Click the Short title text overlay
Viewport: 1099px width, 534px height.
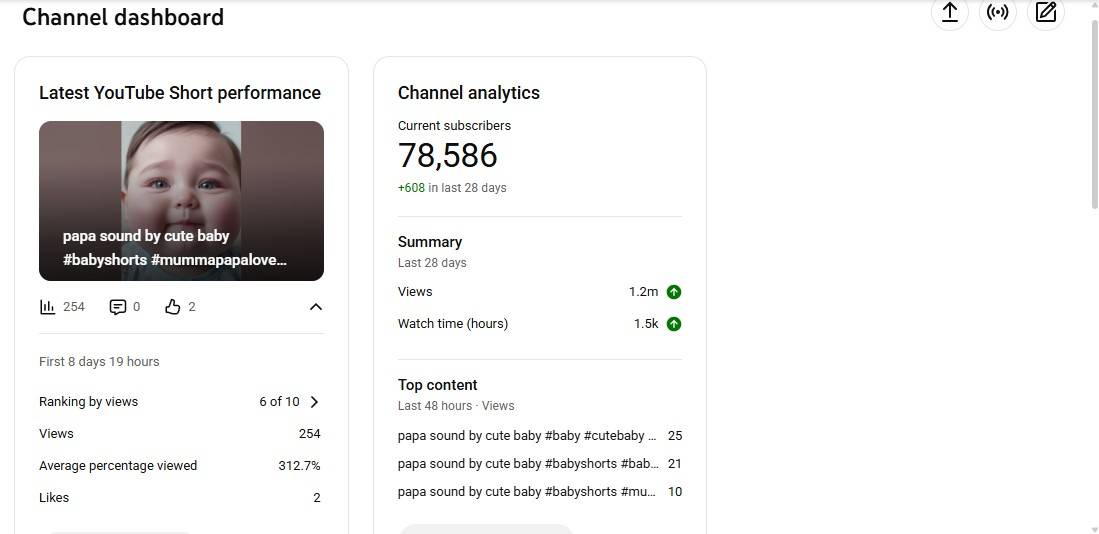coord(174,248)
